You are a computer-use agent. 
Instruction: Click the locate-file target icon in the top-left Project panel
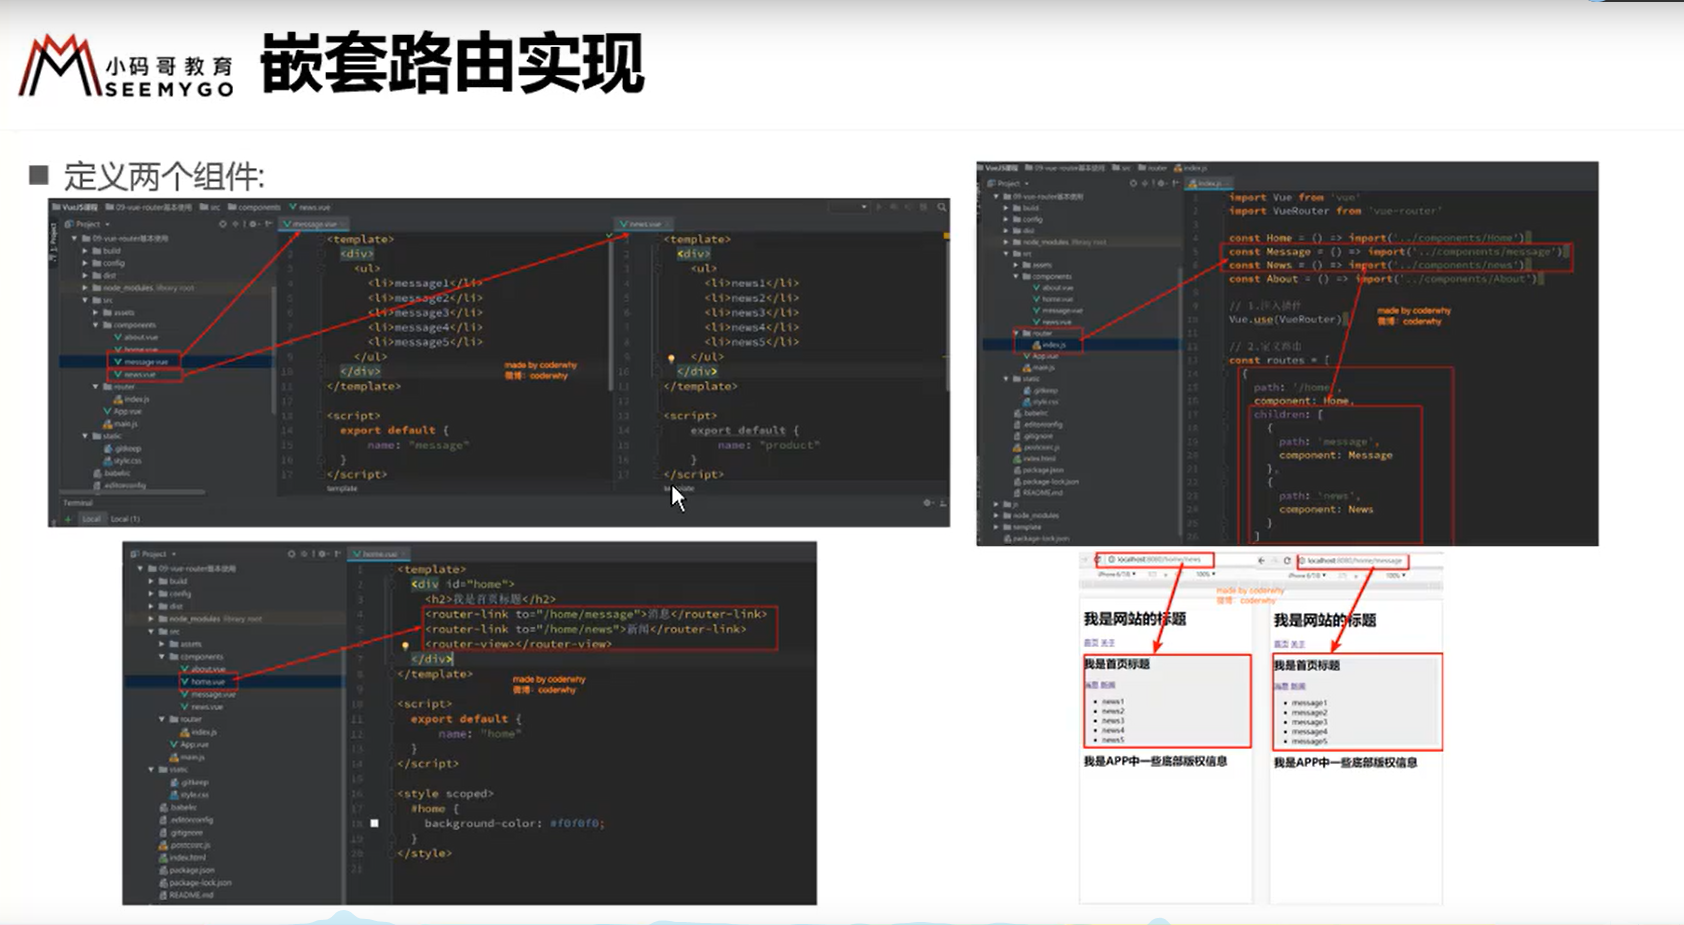[222, 224]
